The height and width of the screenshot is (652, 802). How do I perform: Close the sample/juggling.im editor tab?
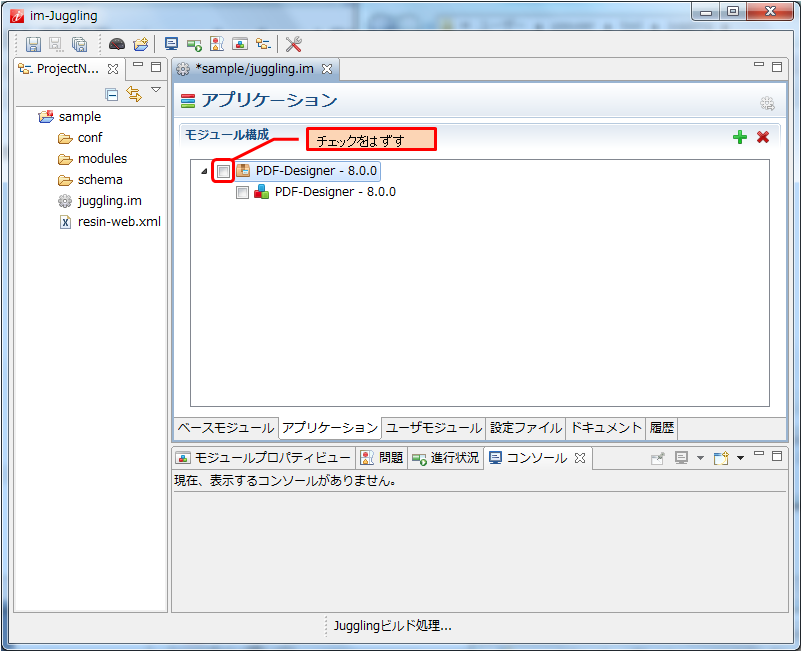tap(327, 69)
